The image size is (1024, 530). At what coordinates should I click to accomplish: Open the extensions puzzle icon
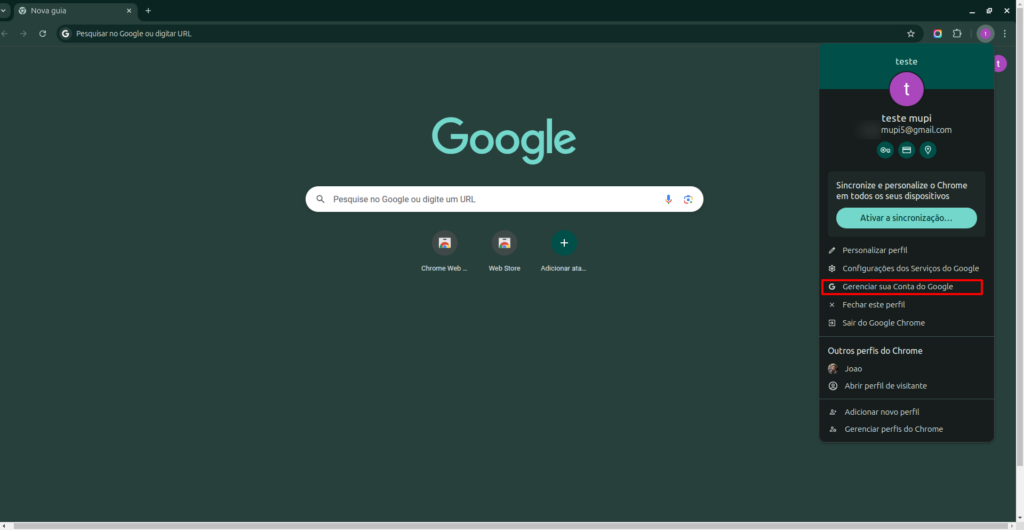tap(957, 33)
